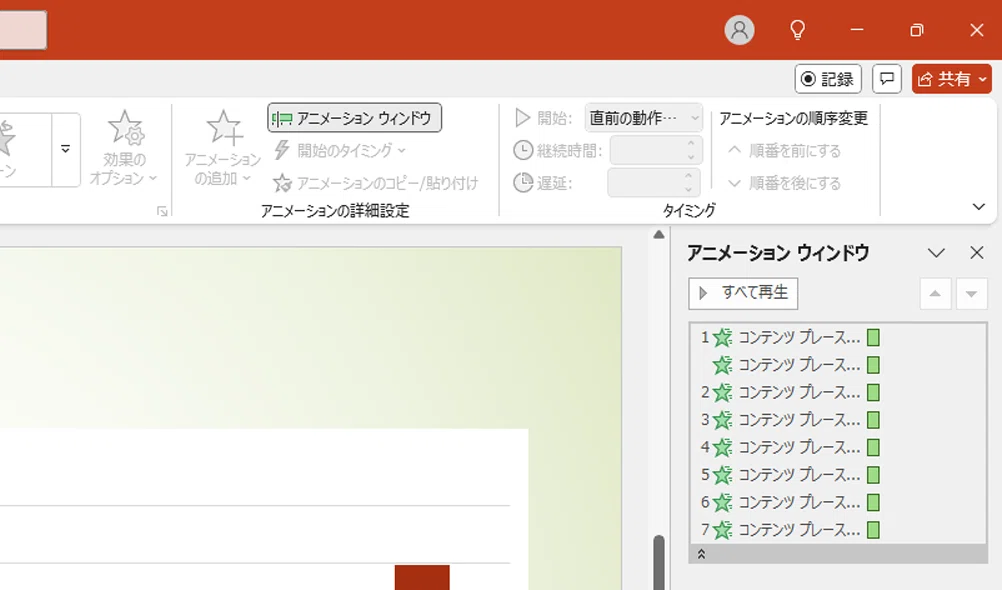
Task: Click the 記録 record button
Action: coord(828,79)
